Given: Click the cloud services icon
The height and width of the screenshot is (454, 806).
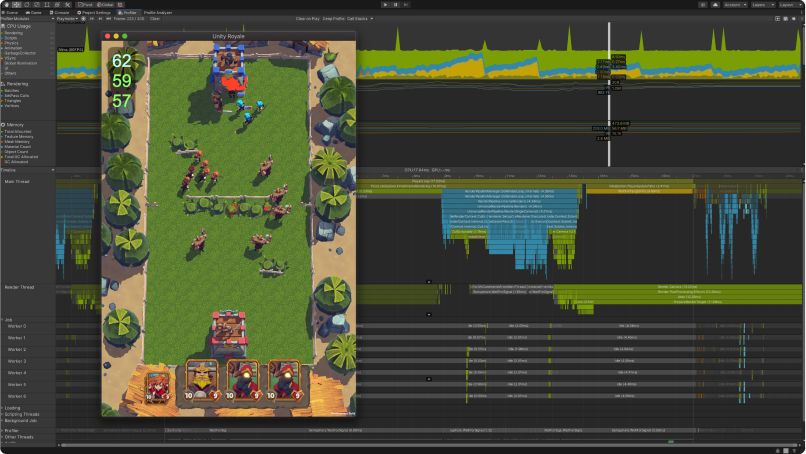Looking at the screenshot, I should [x=717, y=4].
